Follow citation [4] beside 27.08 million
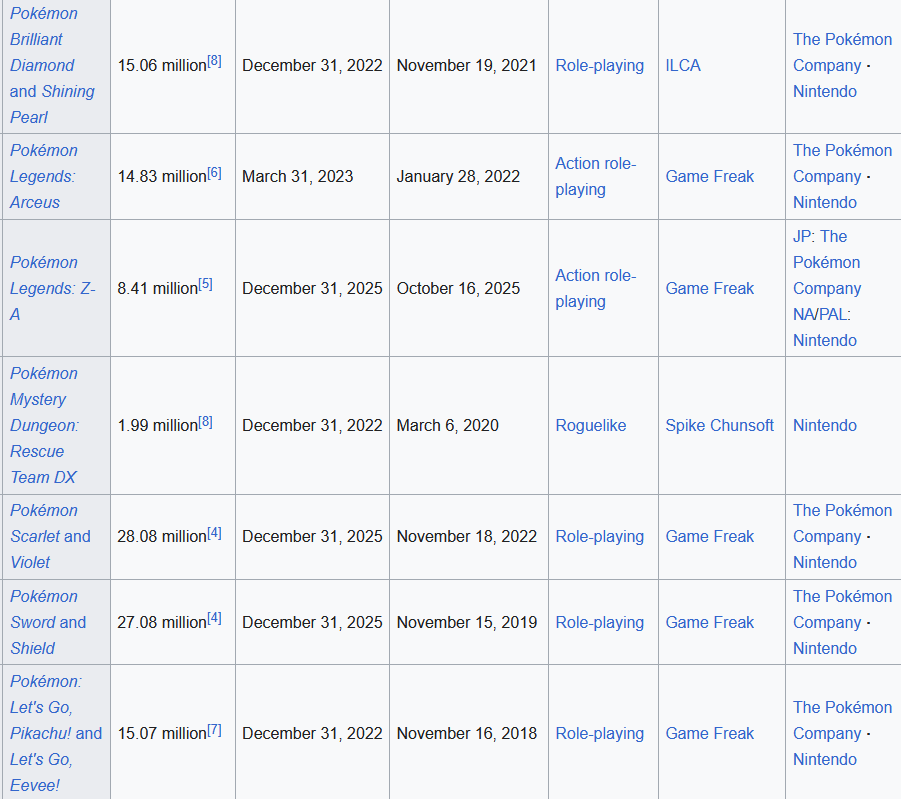This screenshot has height=799, width=901. [x=214, y=618]
